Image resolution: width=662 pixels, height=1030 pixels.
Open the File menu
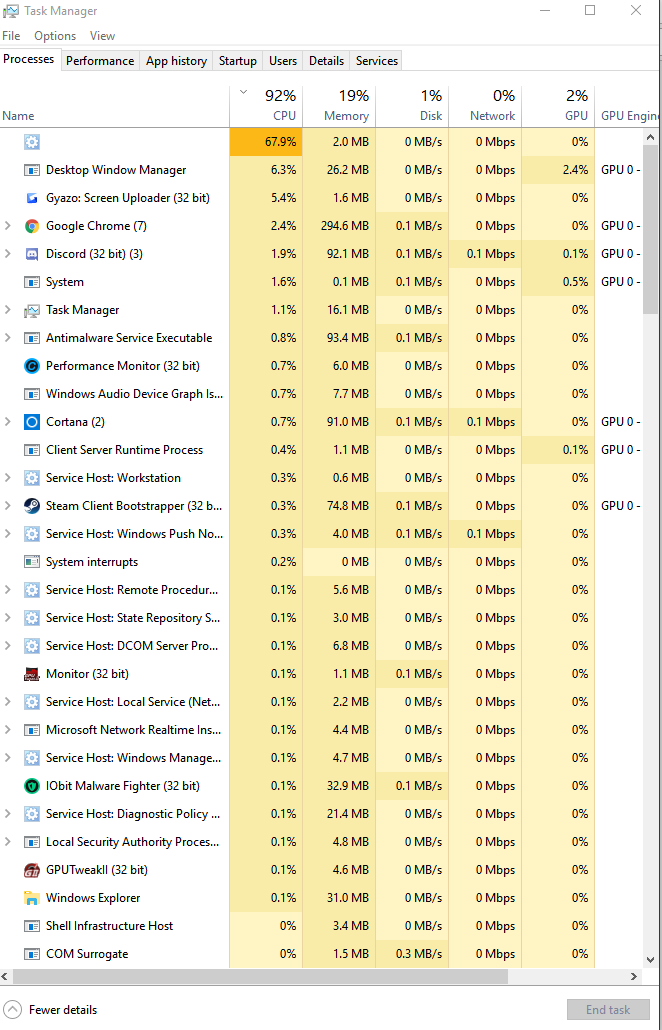(11, 36)
